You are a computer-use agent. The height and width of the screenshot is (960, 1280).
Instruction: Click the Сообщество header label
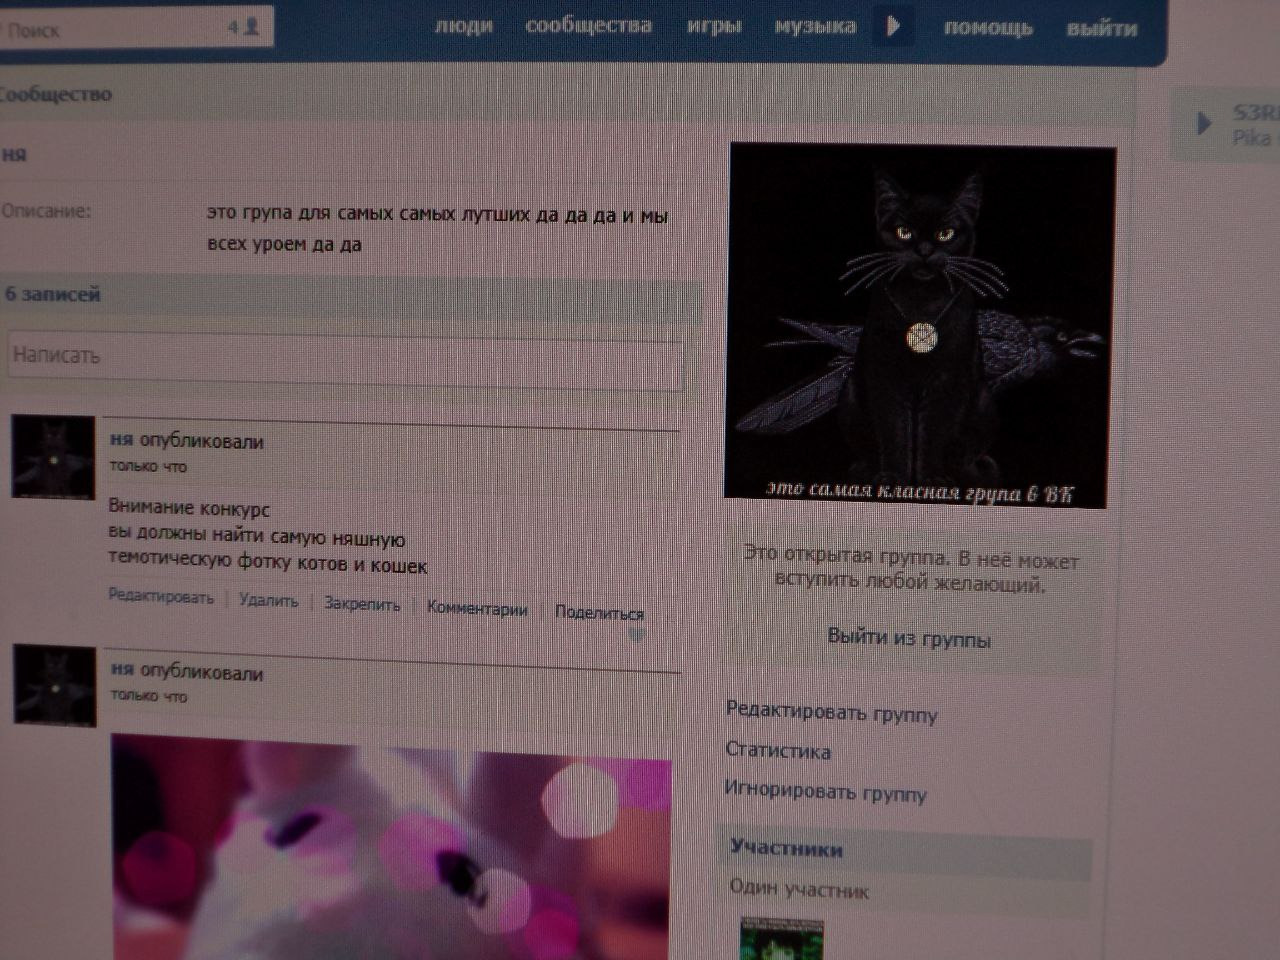[x=56, y=94]
